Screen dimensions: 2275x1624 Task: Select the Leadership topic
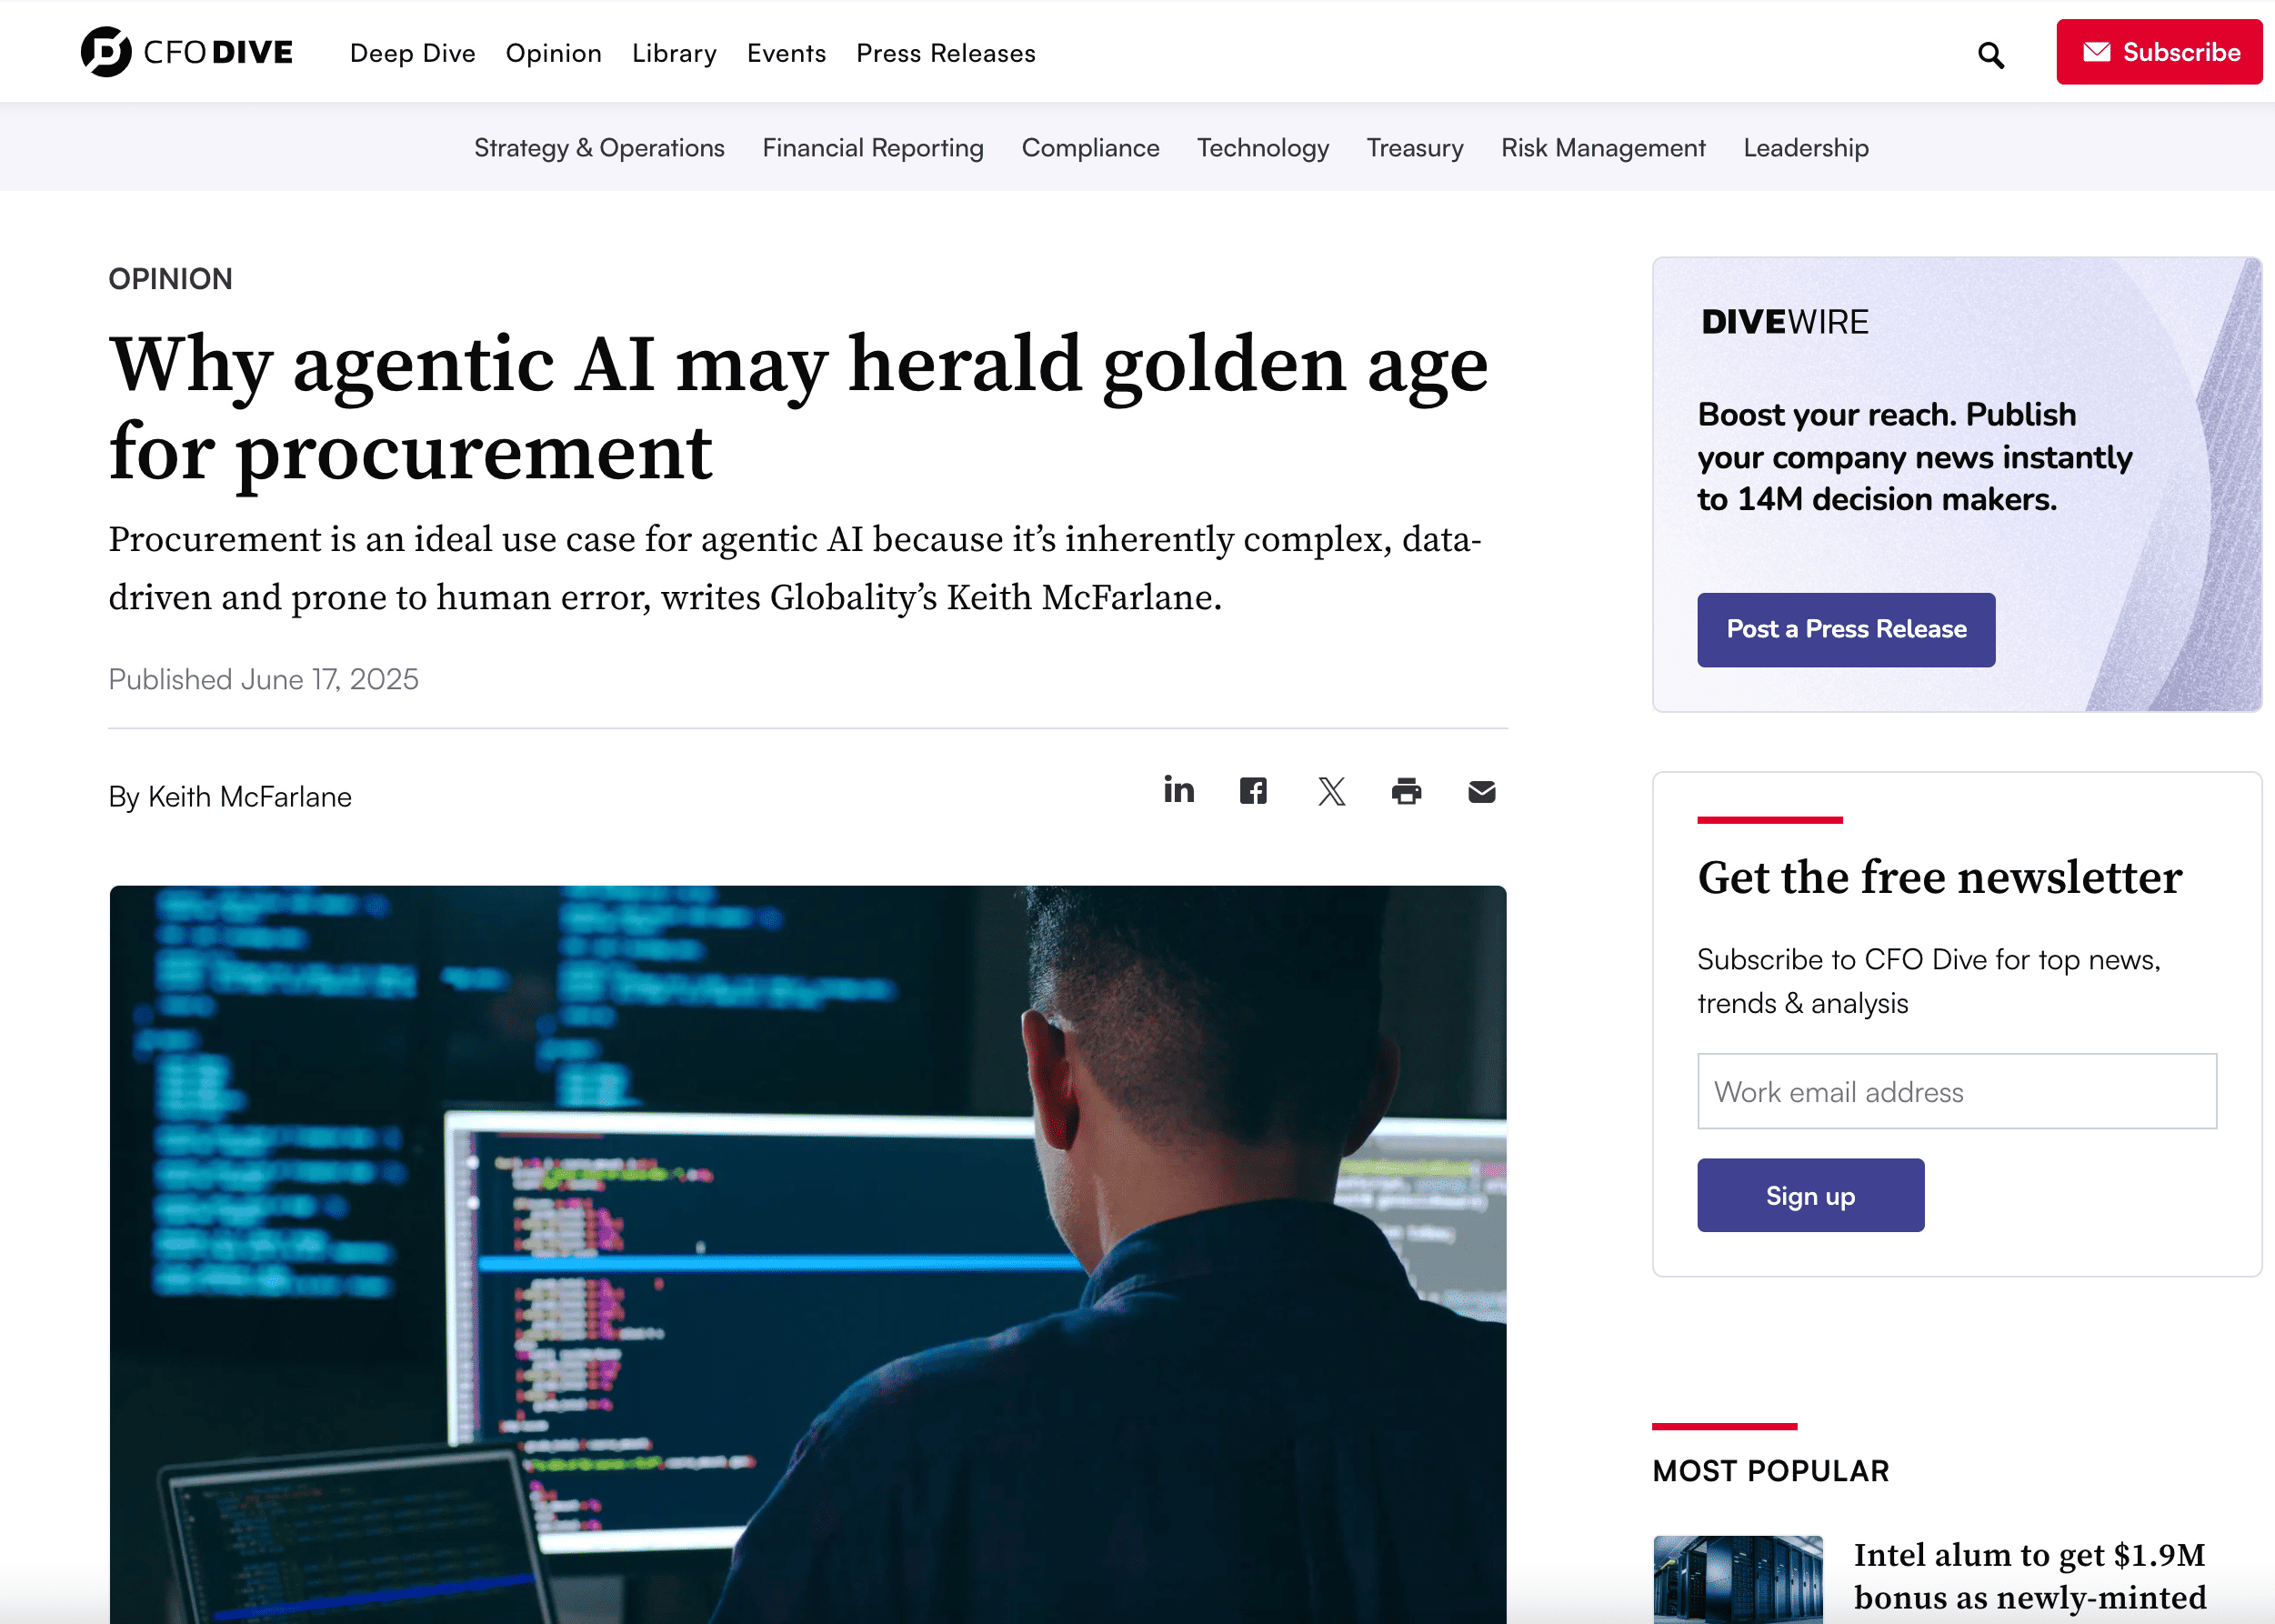click(x=1805, y=148)
